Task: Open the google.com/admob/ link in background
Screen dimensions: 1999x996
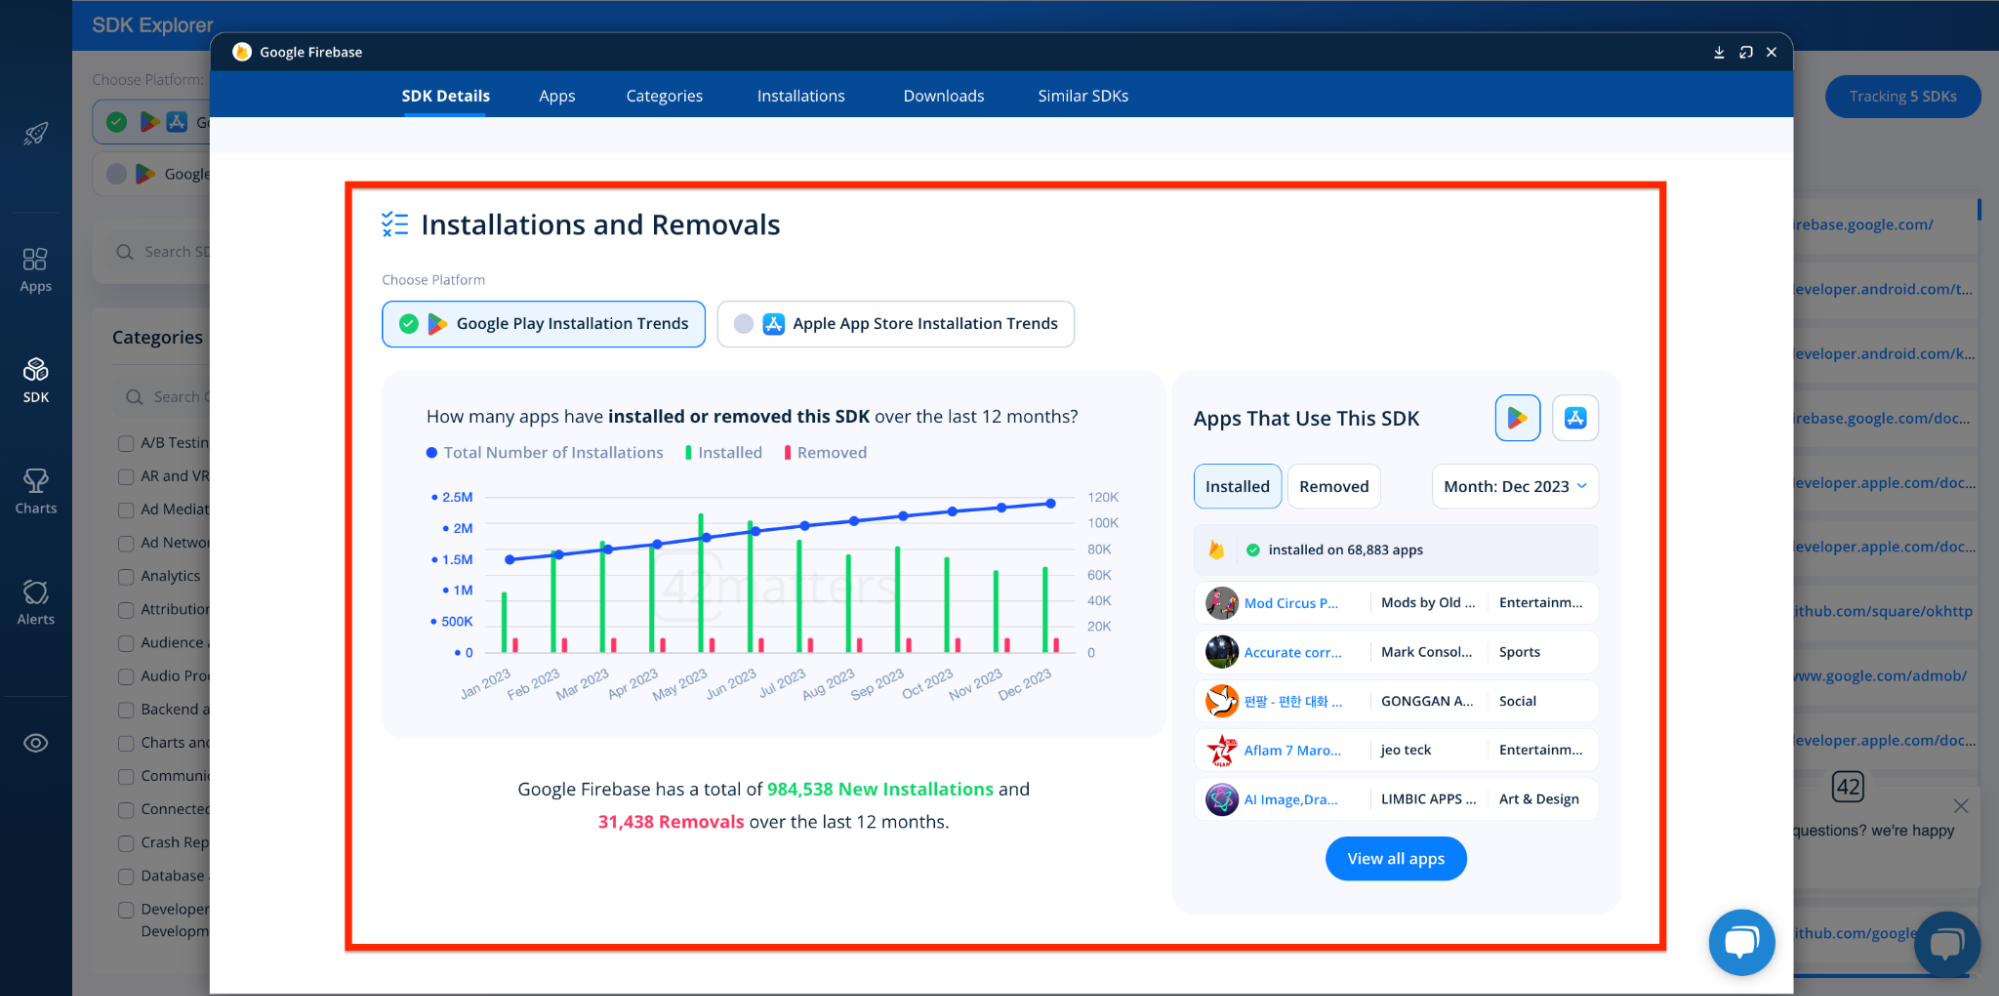Action: 1880,676
